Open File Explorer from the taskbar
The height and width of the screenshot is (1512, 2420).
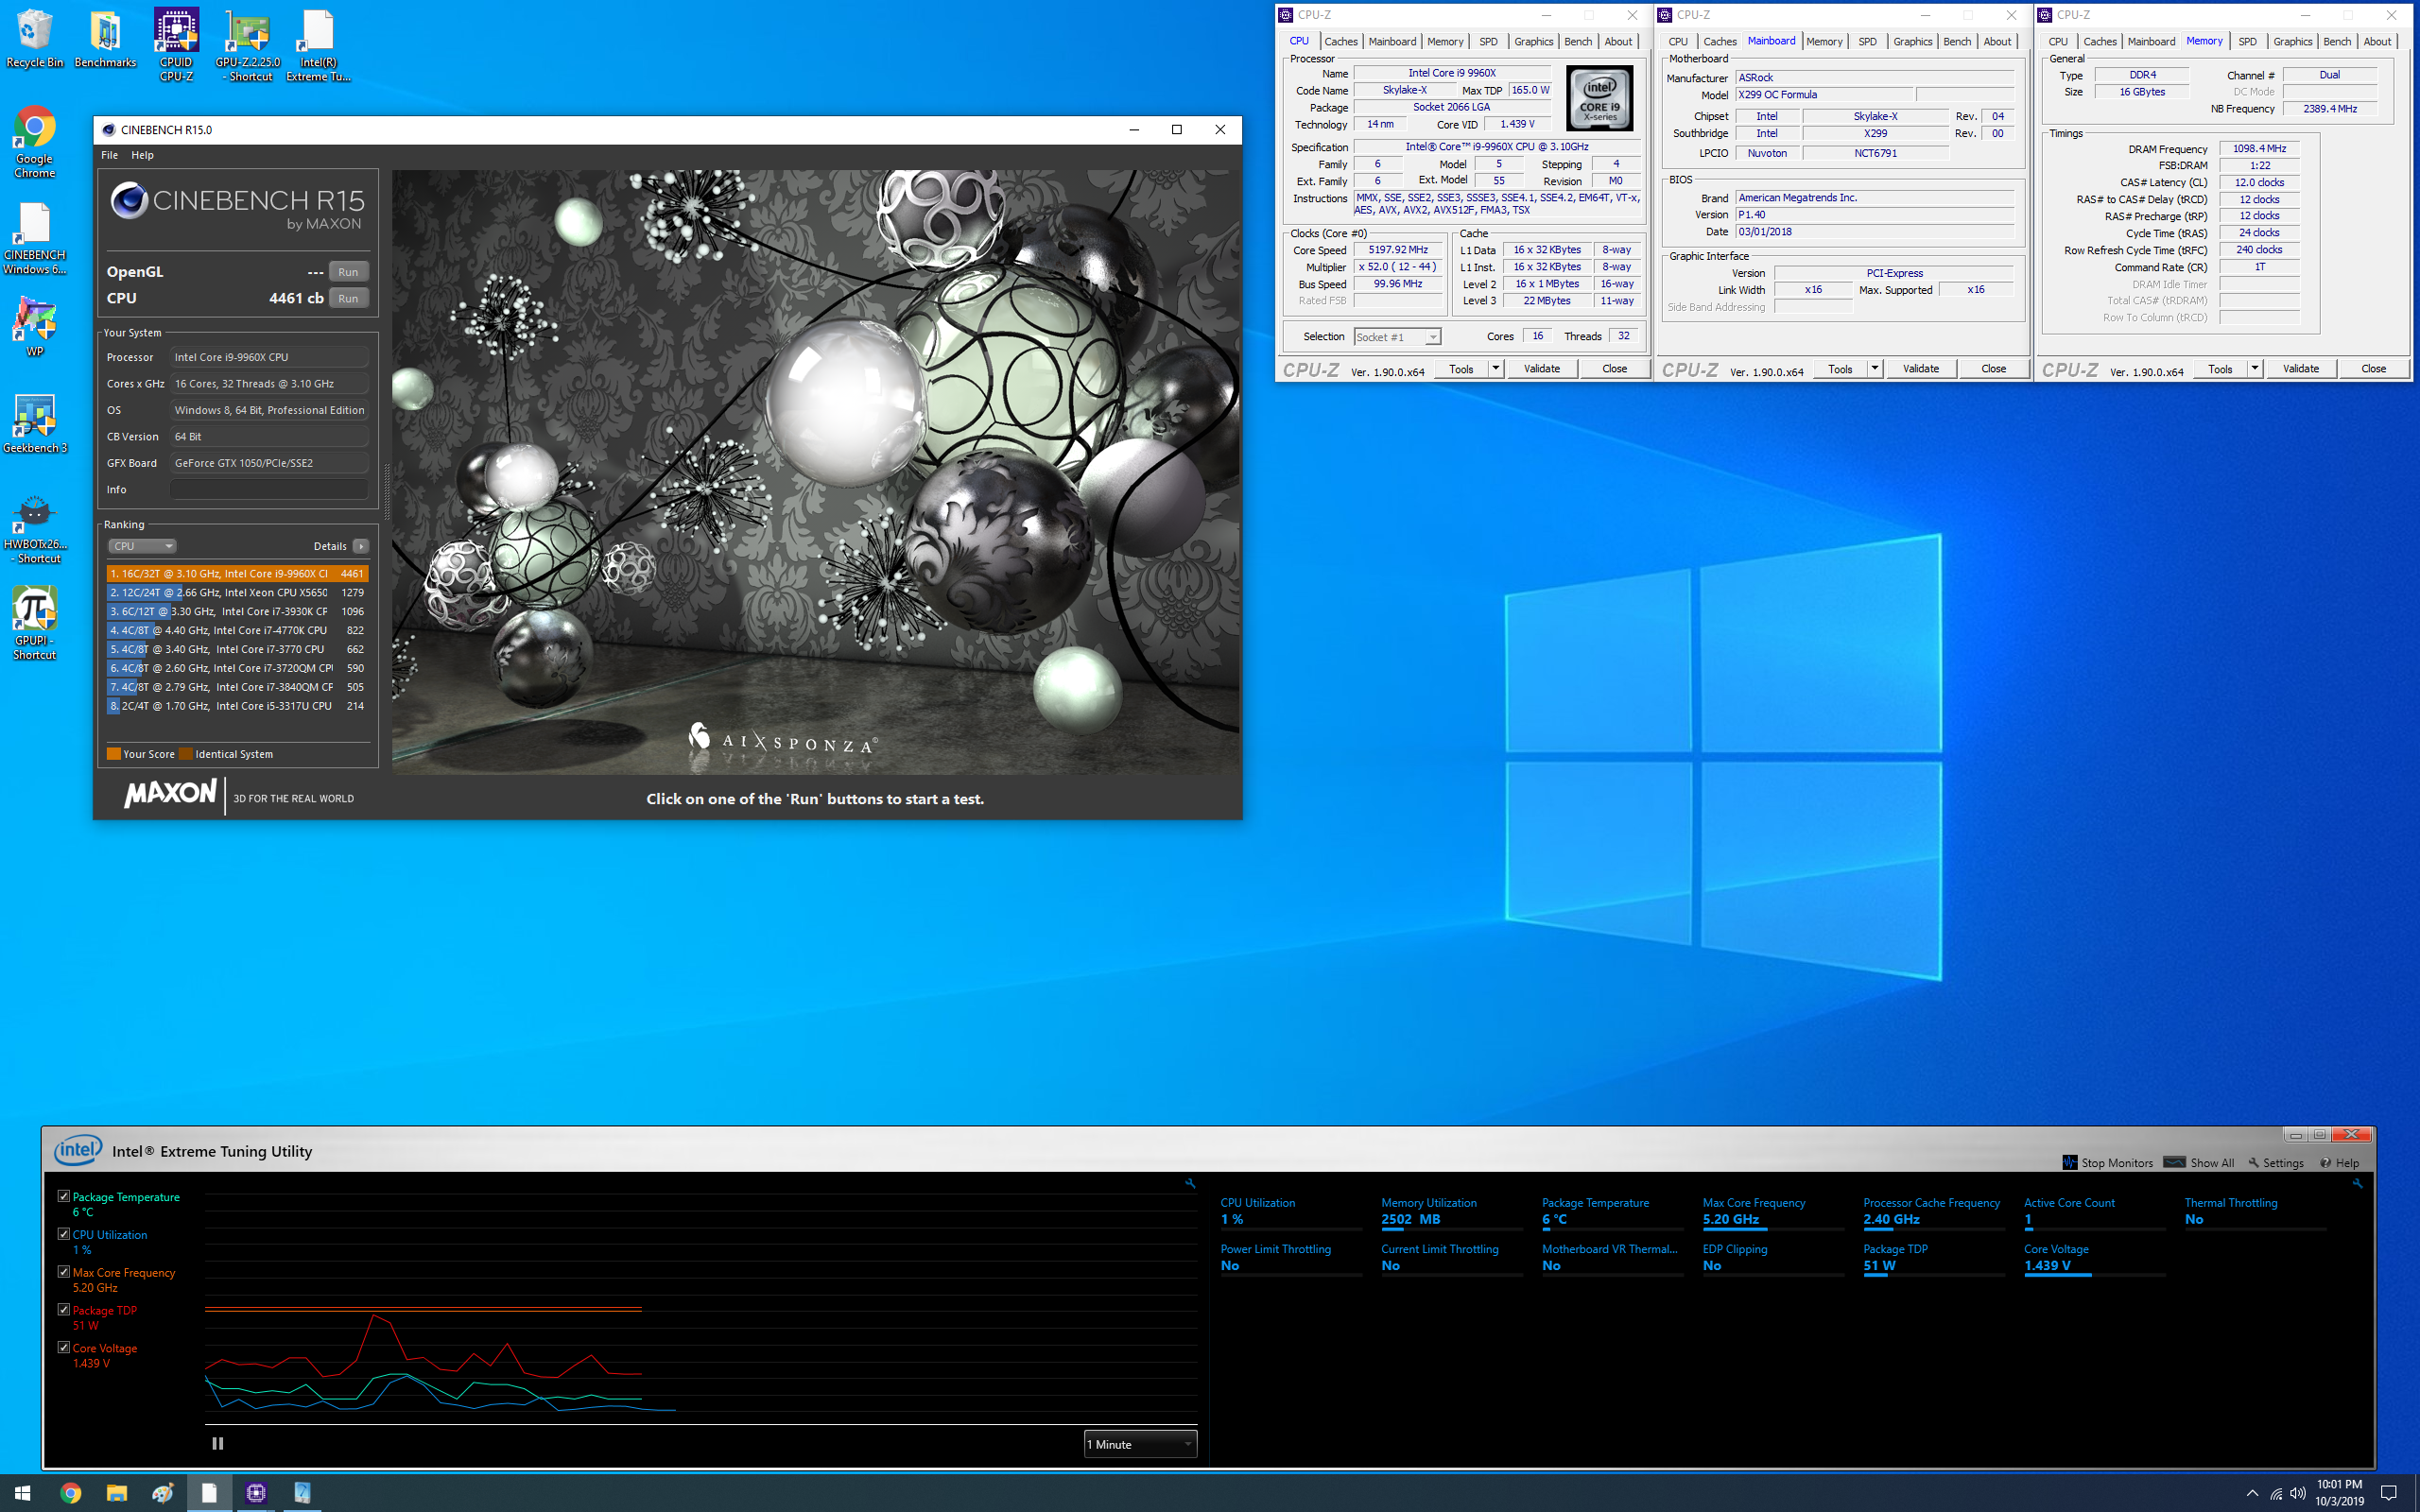(117, 1493)
